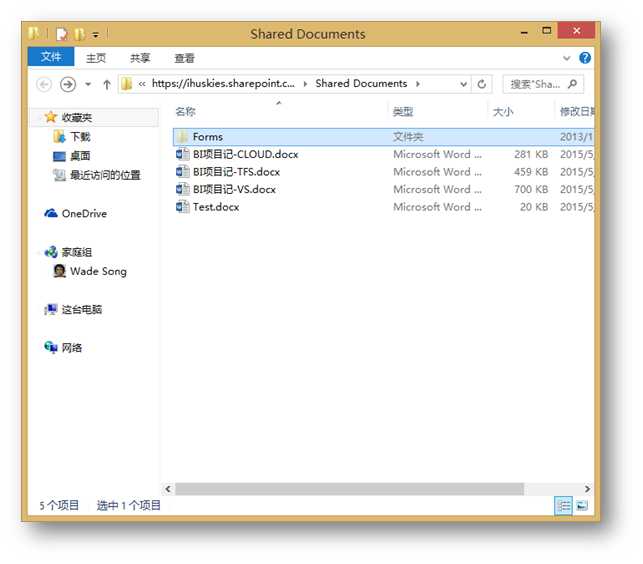
Task: Click the 收藏夹 star icon
Action: (x=50, y=117)
